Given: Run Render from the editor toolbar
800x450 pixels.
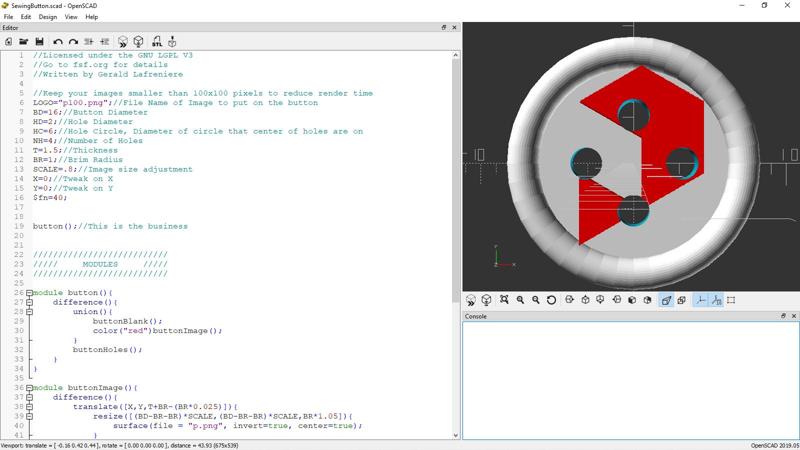Looking at the screenshot, I should pos(138,41).
